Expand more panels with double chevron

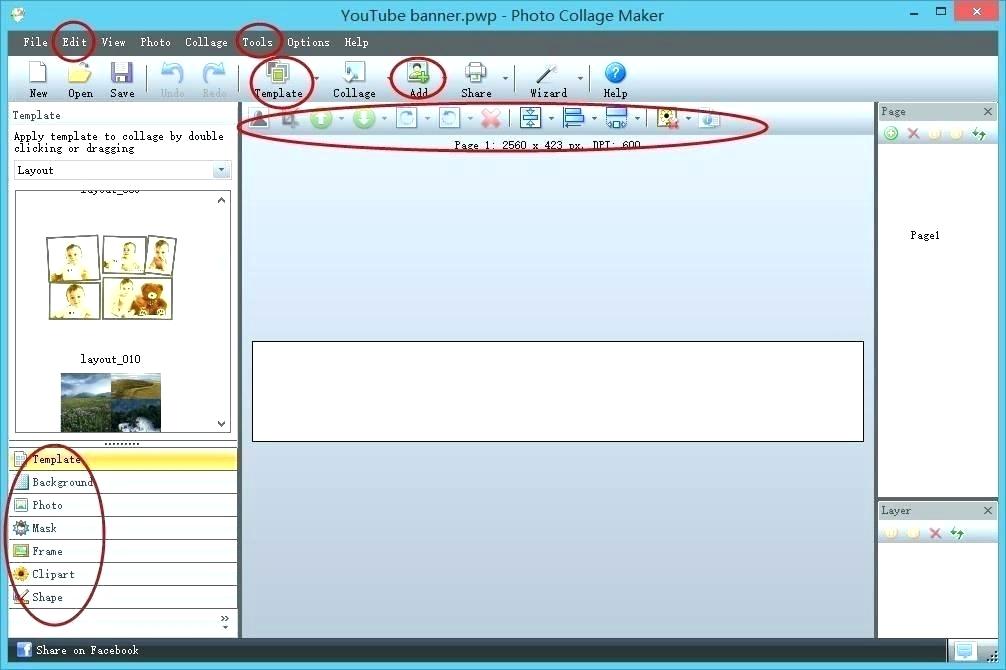pos(225,621)
